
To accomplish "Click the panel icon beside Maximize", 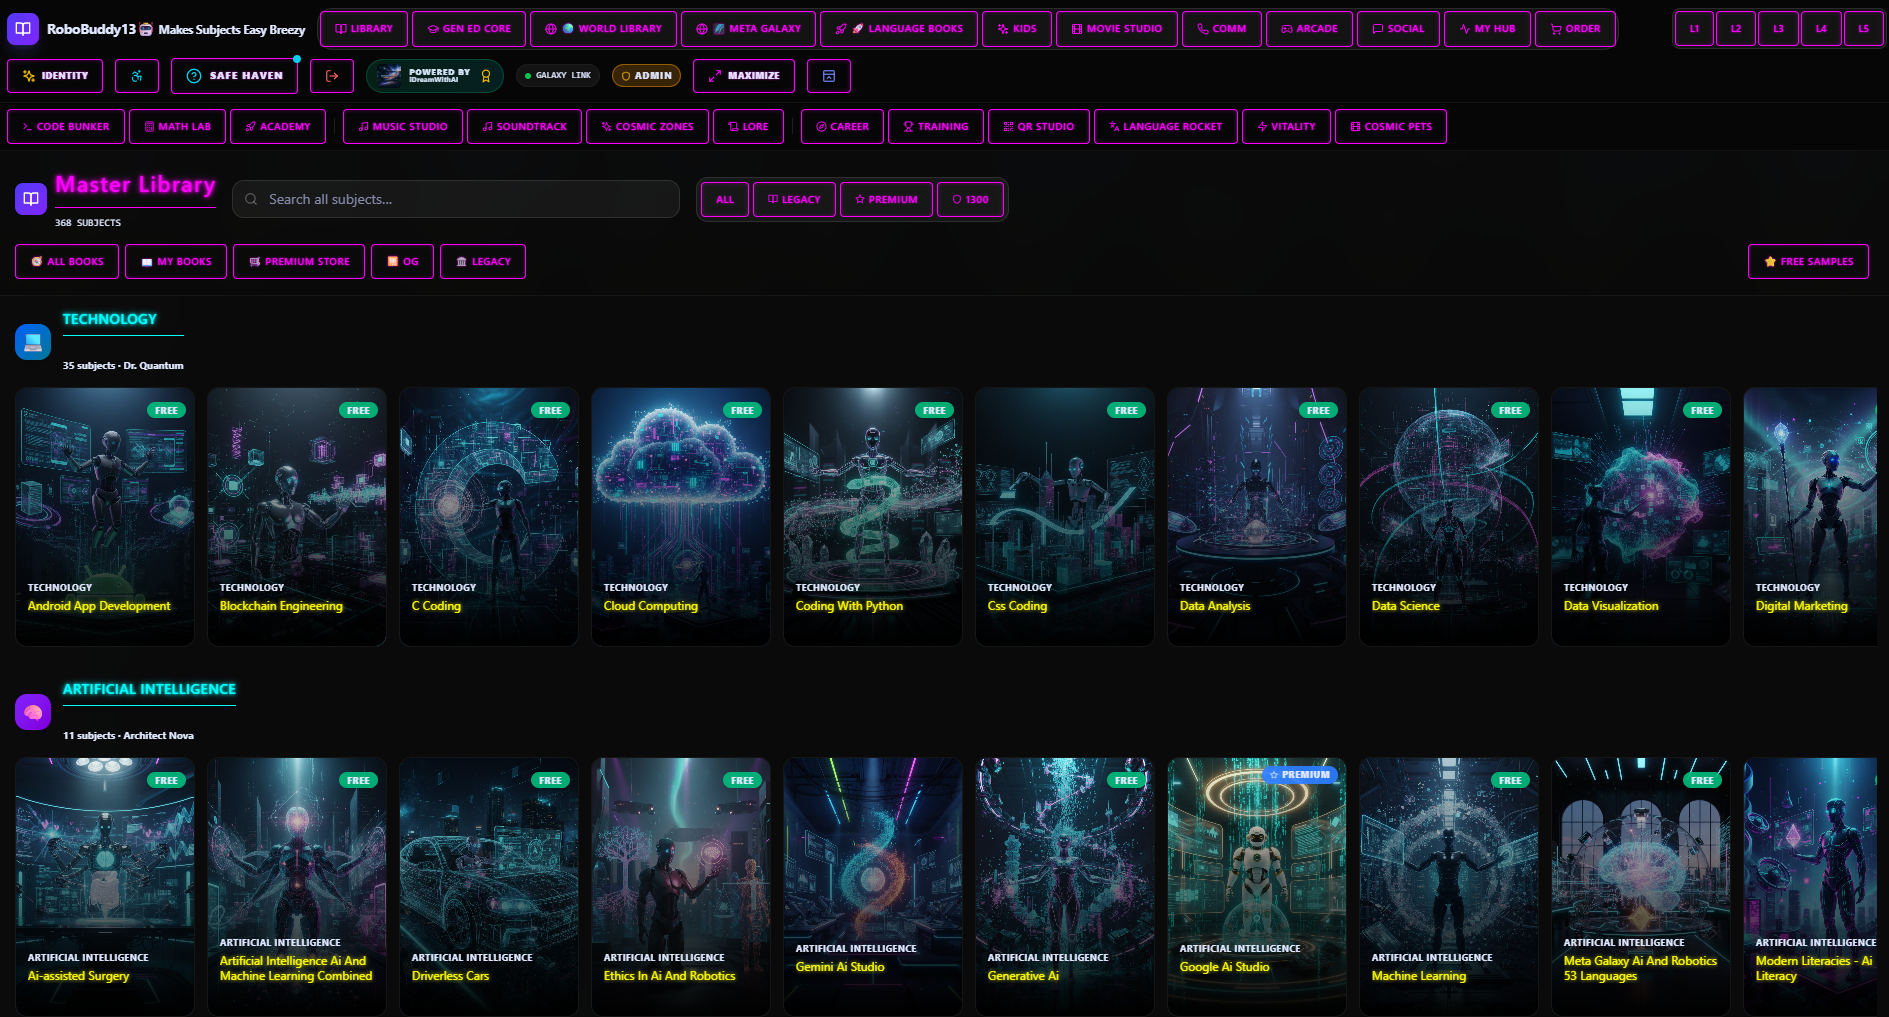I will tap(829, 76).
